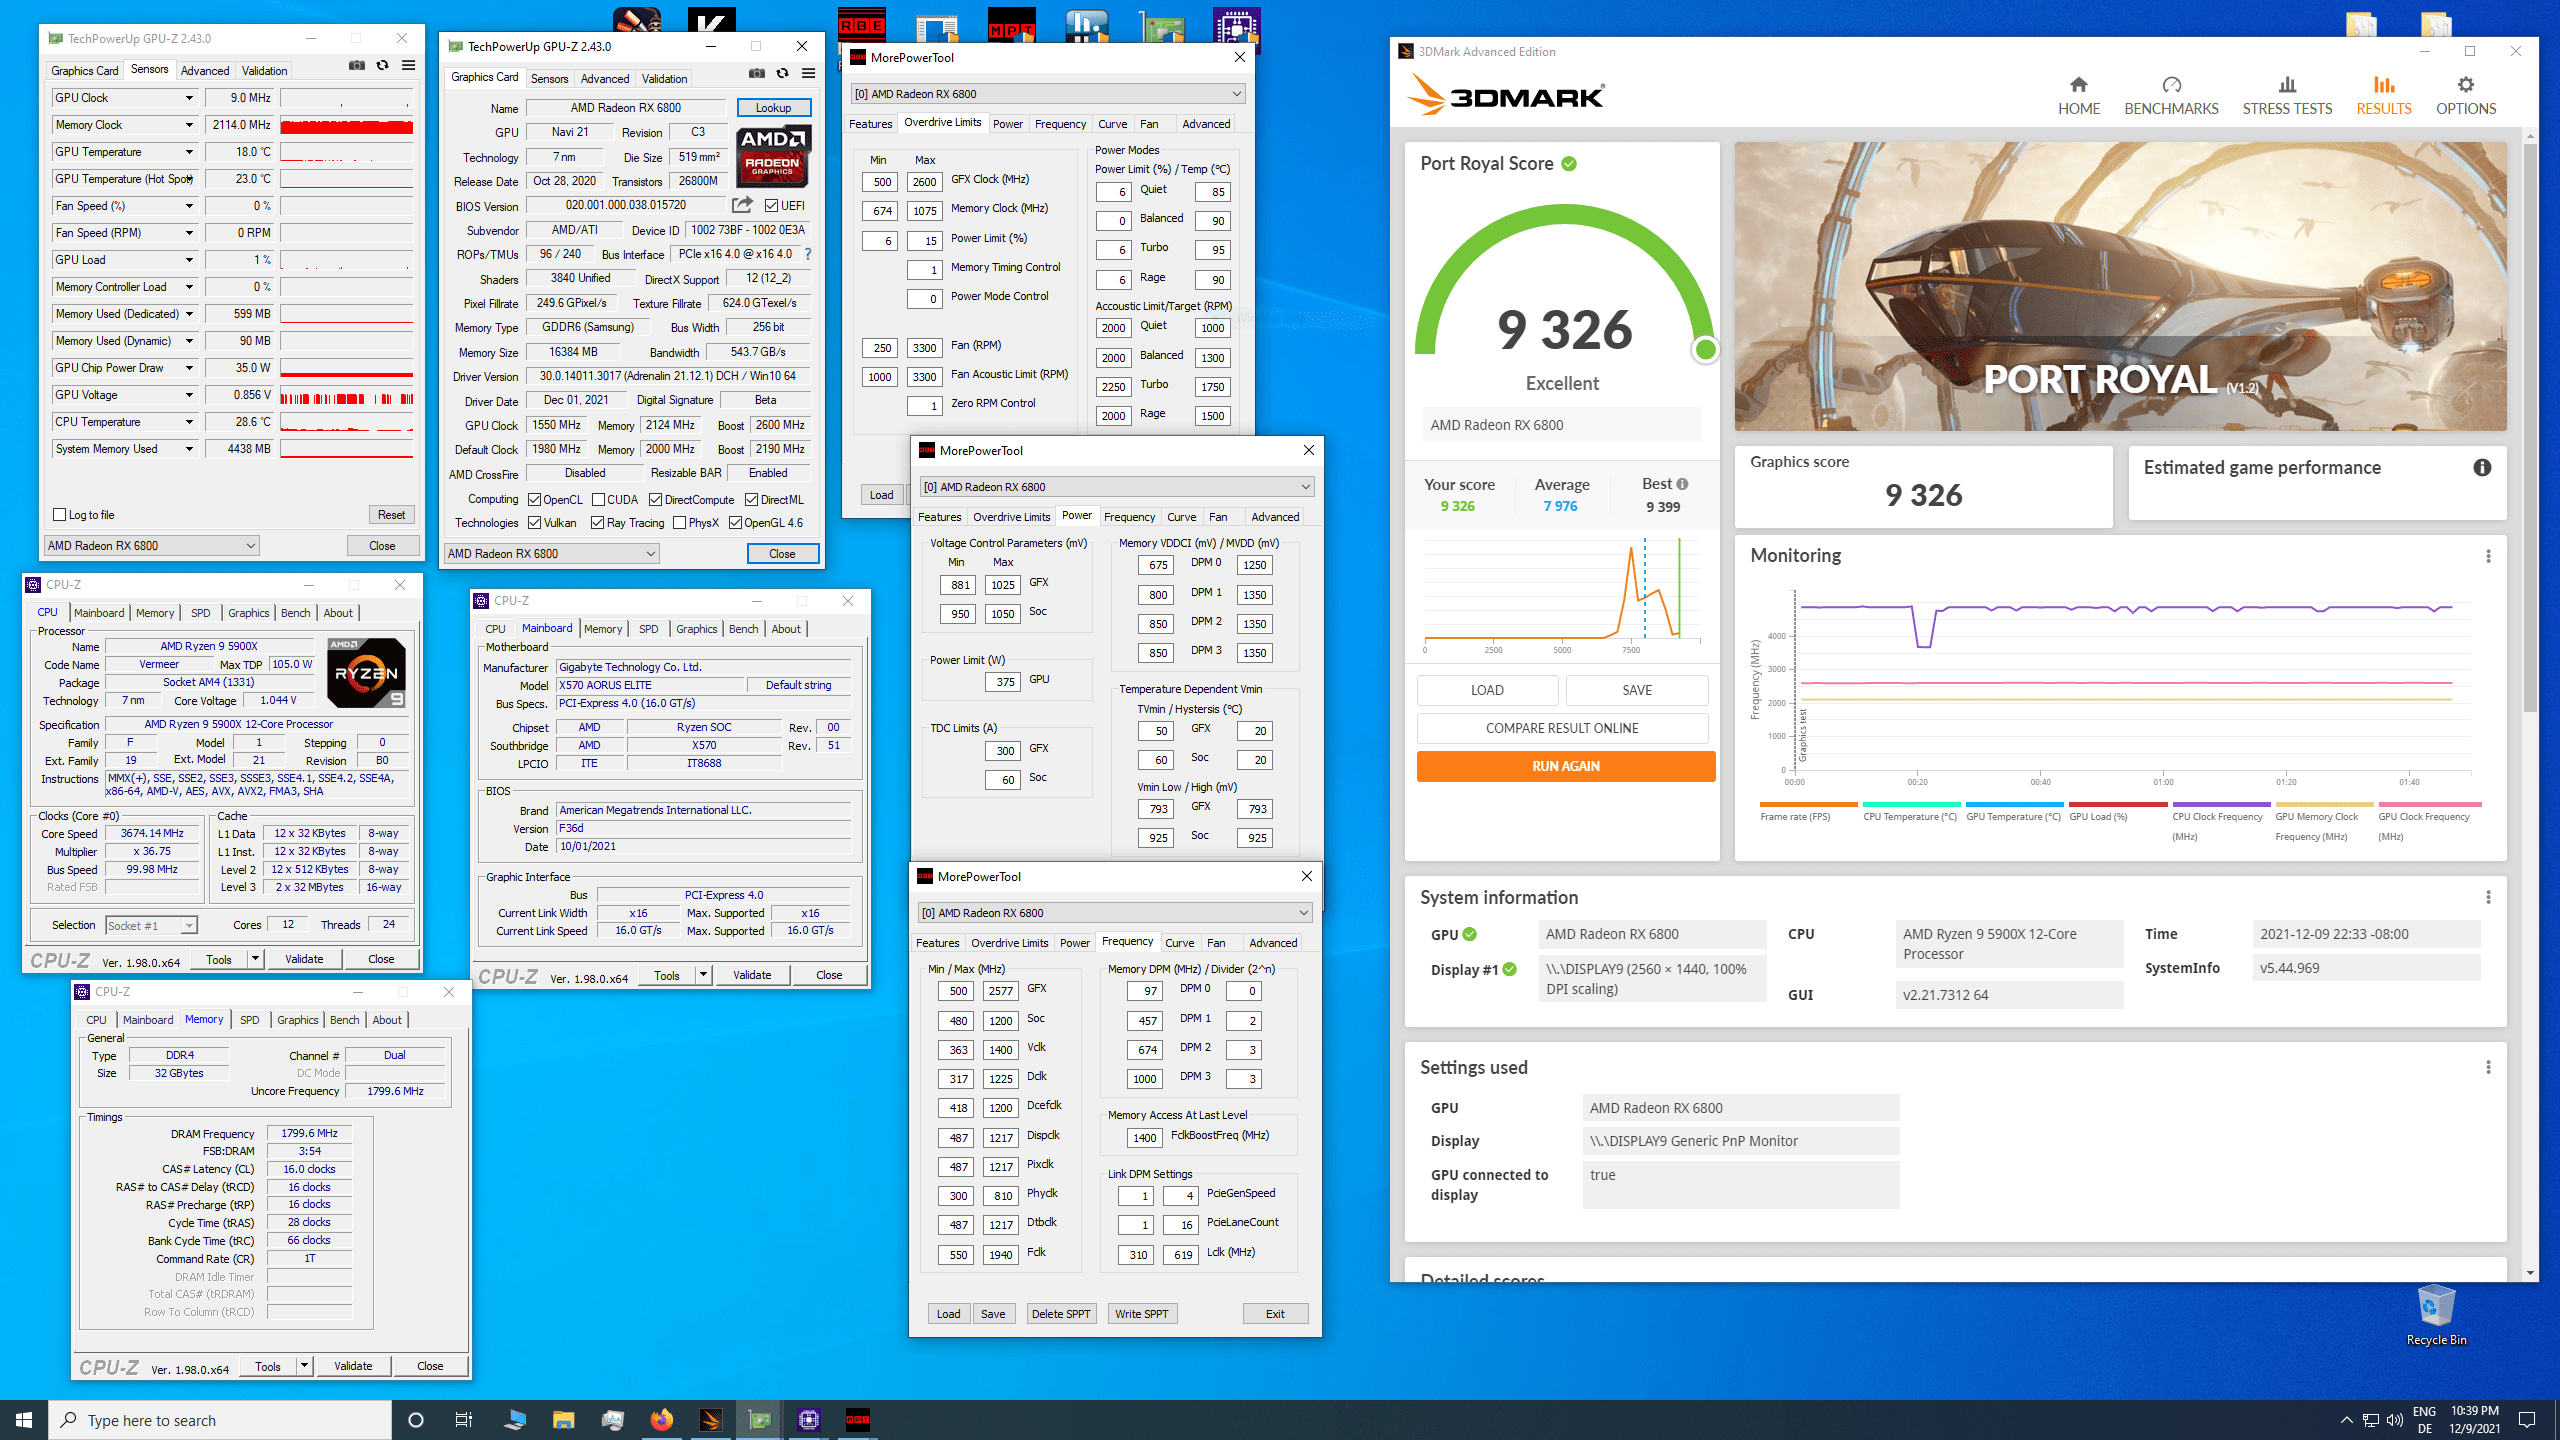The image size is (2560, 1440).
Task: Toggle DirectML checkbox in GPU-Z
Action: tap(751, 500)
